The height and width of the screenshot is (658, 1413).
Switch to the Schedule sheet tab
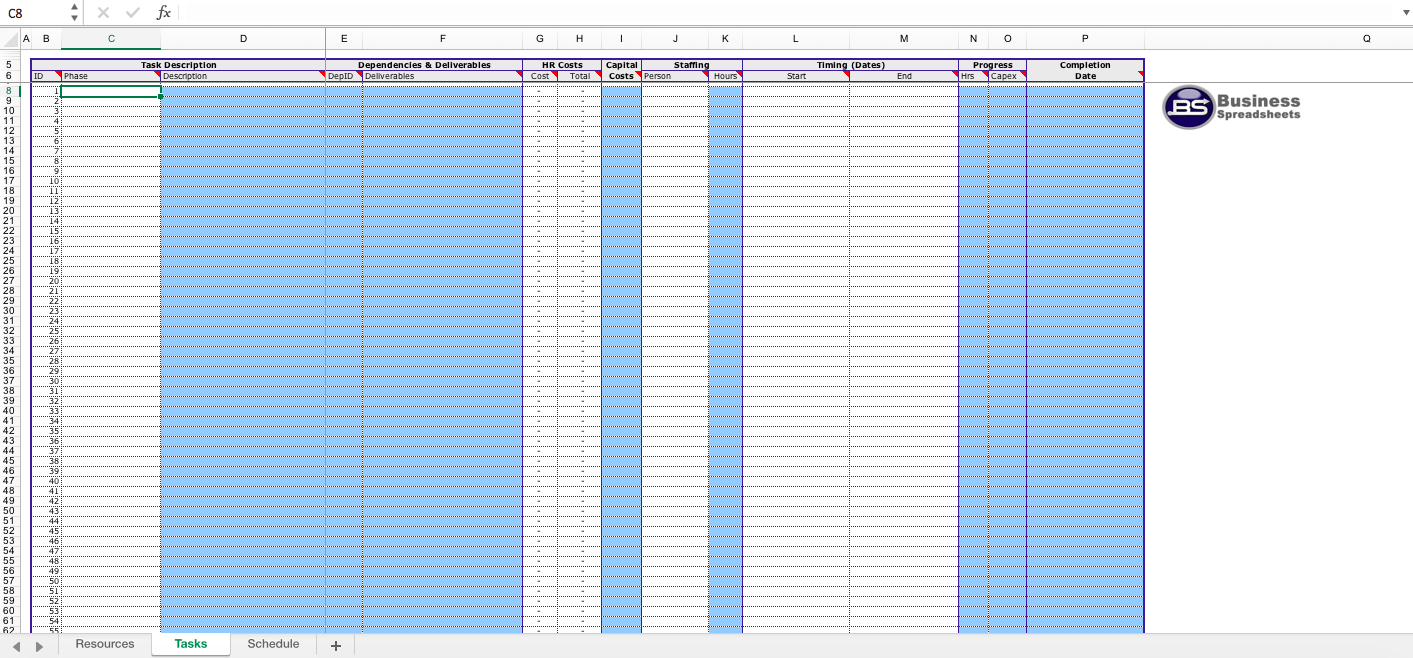[x=273, y=644]
